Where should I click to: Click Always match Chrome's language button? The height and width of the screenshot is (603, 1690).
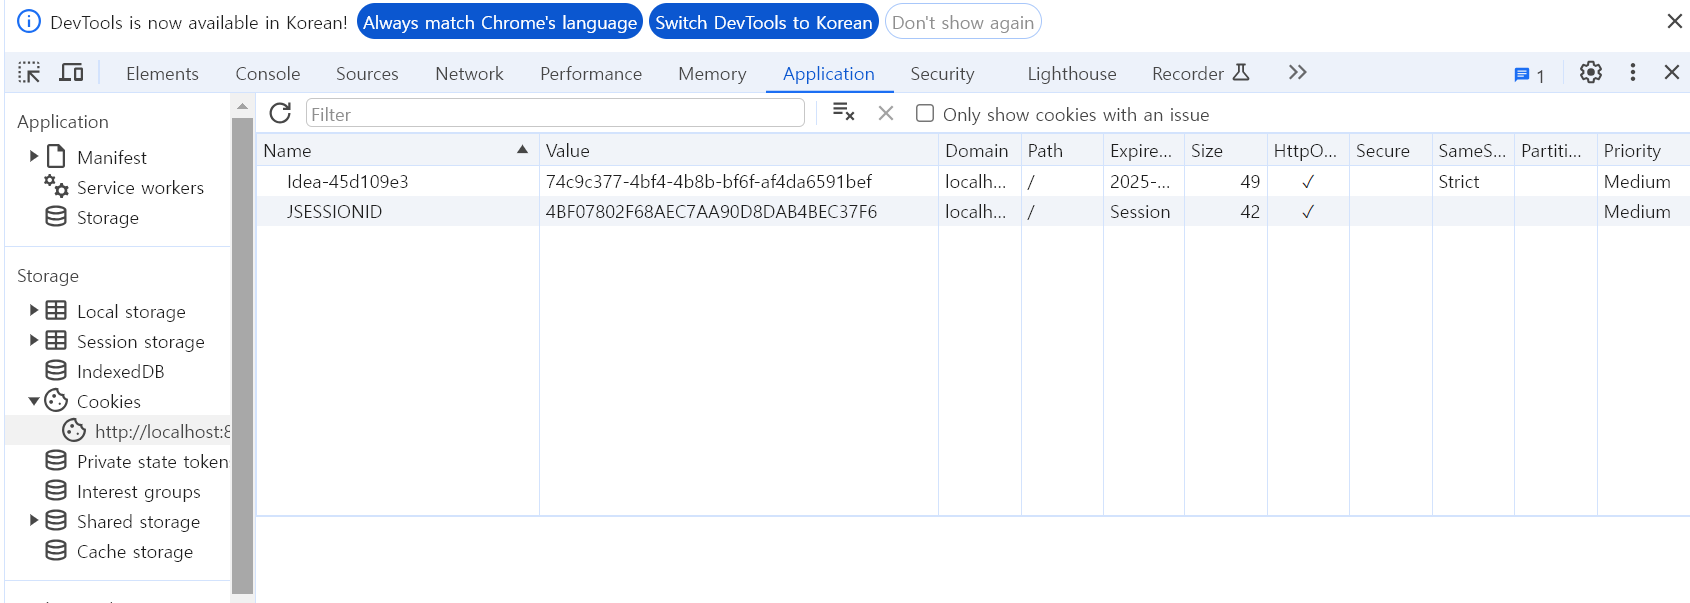[500, 22]
